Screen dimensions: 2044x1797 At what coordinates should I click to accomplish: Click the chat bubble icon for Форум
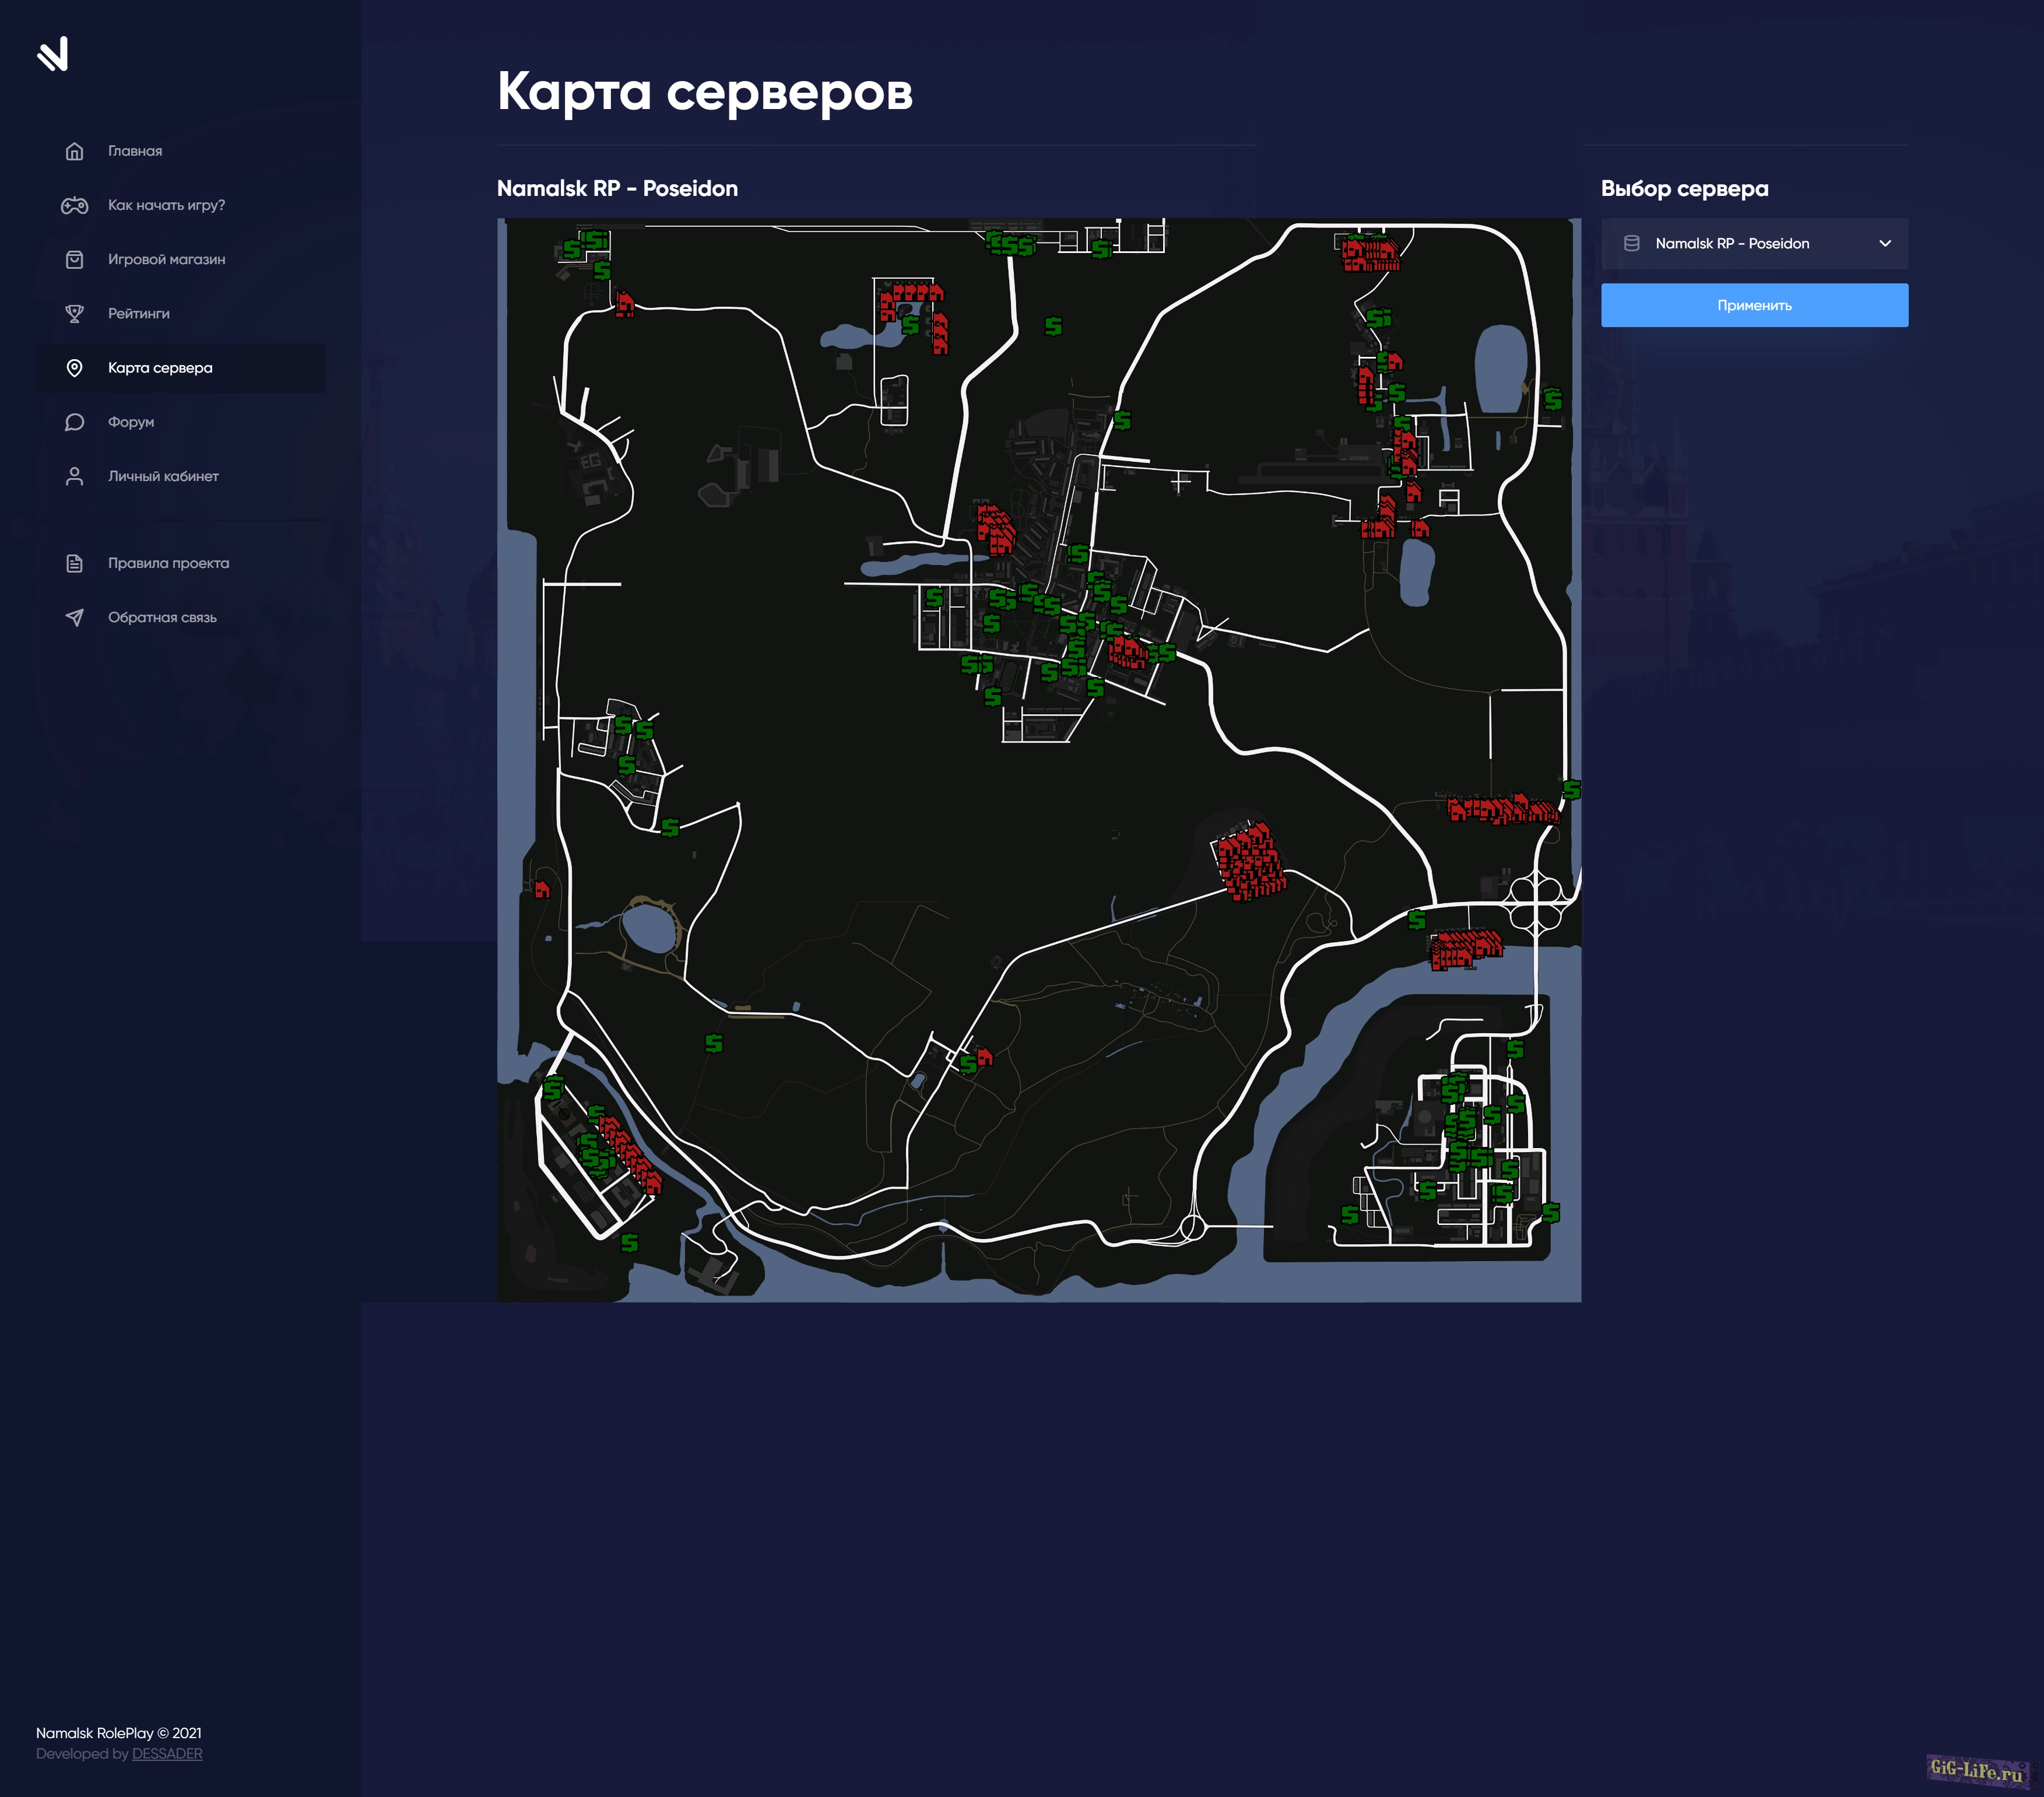[x=74, y=422]
